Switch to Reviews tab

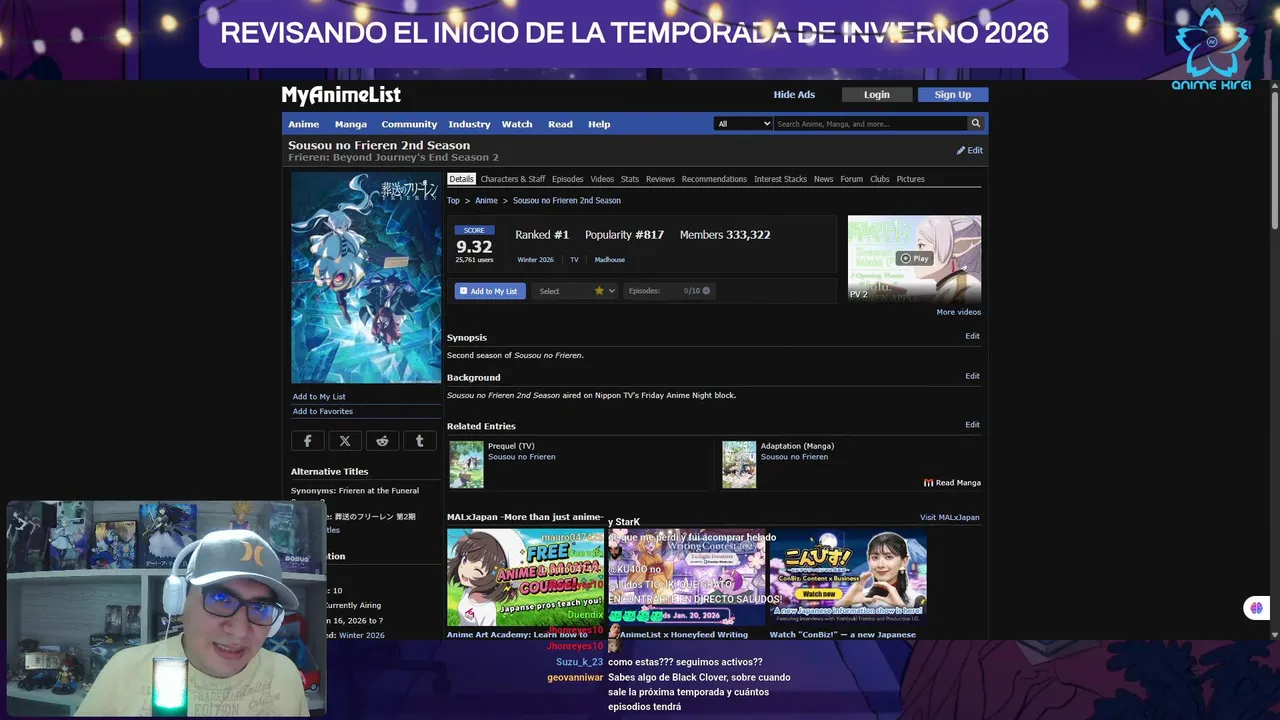pos(660,179)
